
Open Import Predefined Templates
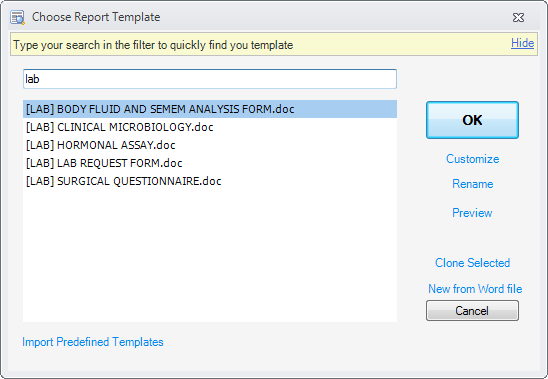(x=93, y=342)
